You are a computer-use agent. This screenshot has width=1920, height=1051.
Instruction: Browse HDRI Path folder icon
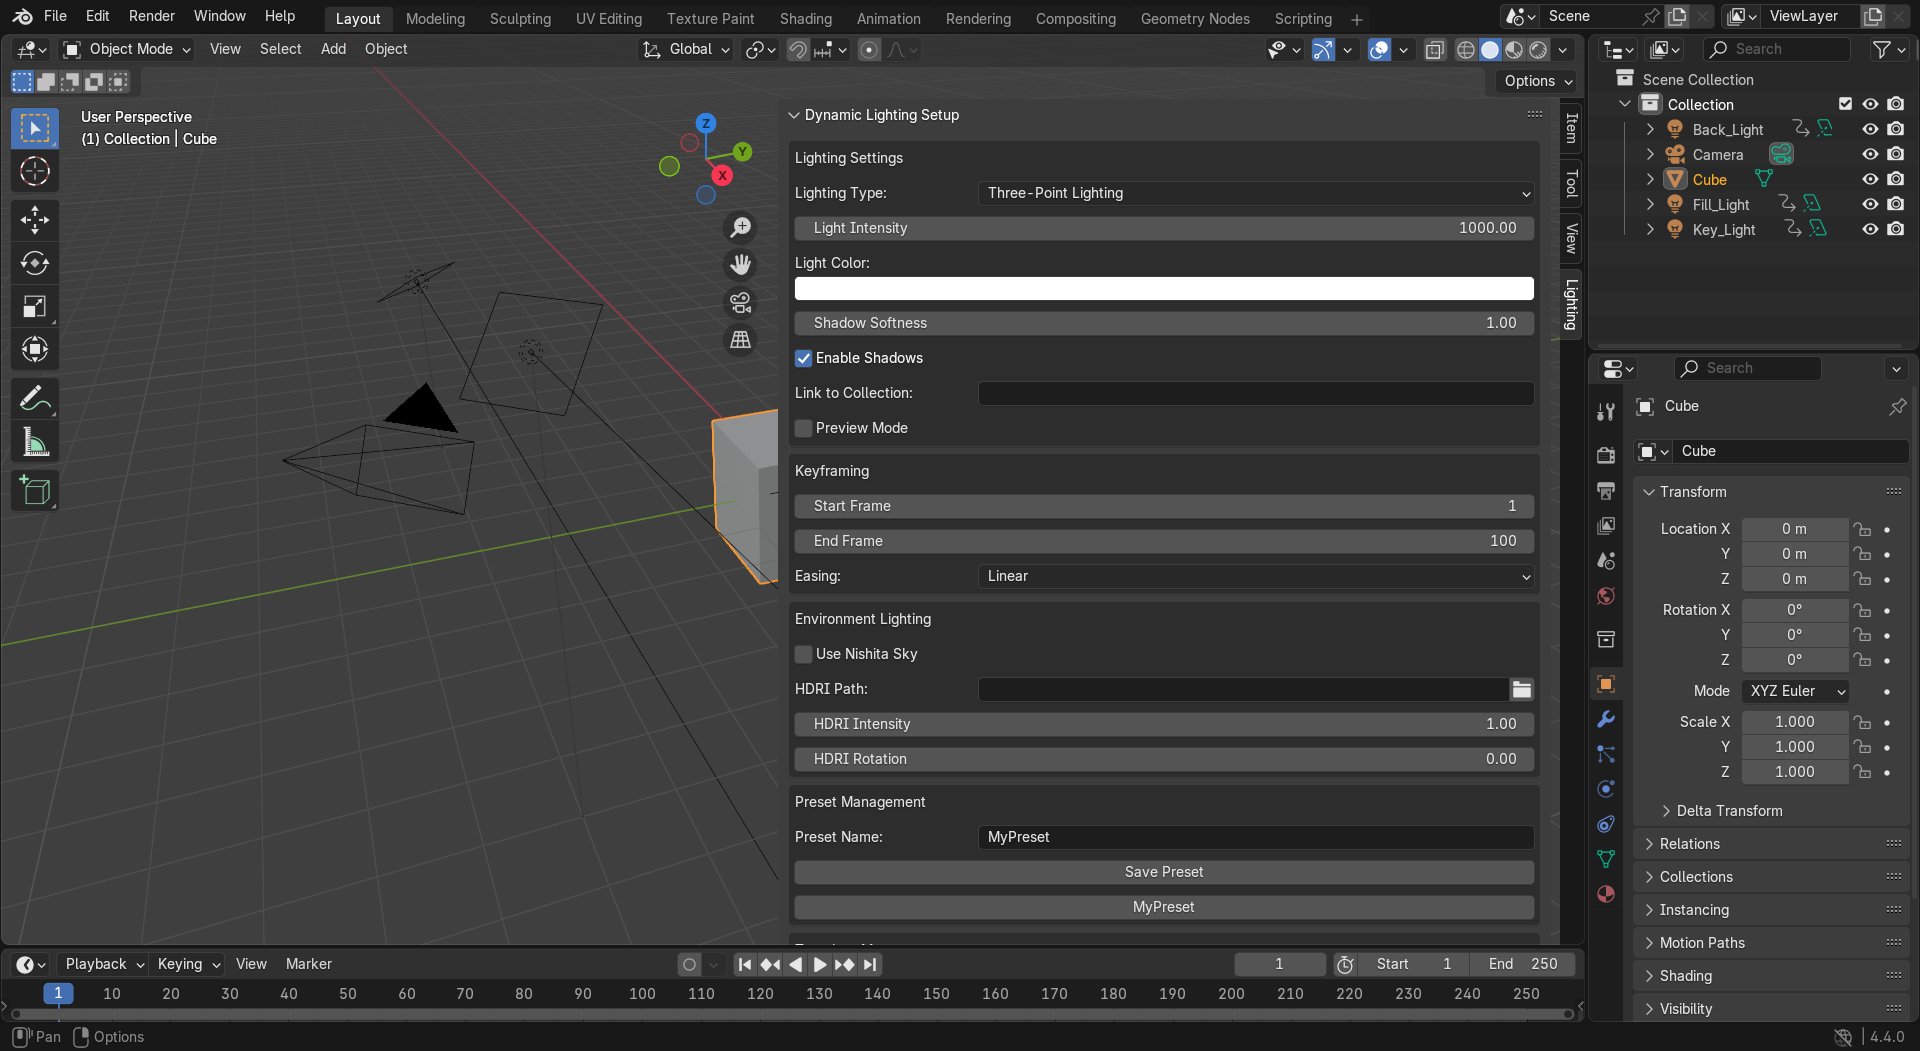click(x=1521, y=689)
